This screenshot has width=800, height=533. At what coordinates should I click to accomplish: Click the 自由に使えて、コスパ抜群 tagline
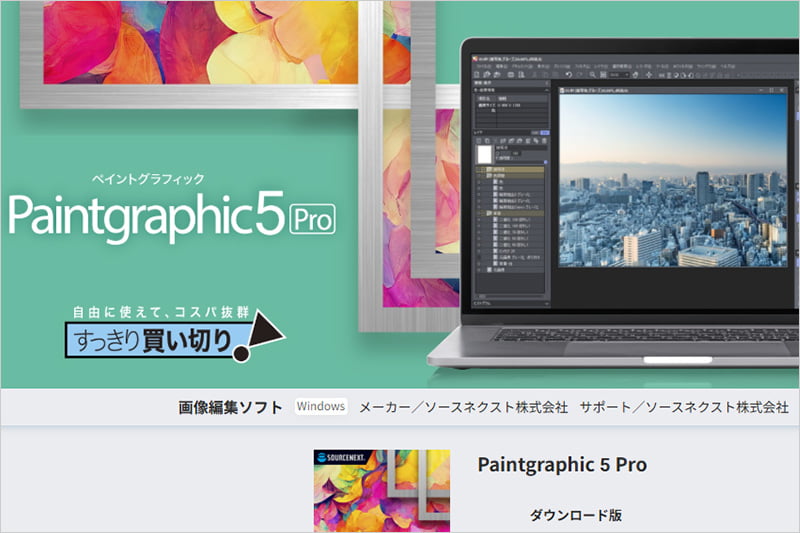161,312
